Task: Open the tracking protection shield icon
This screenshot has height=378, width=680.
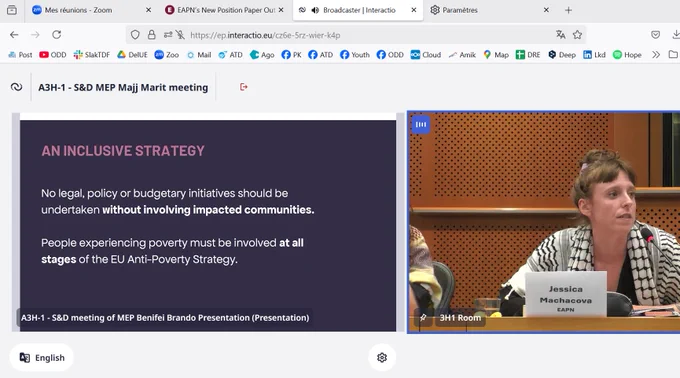Action: point(135,35)
